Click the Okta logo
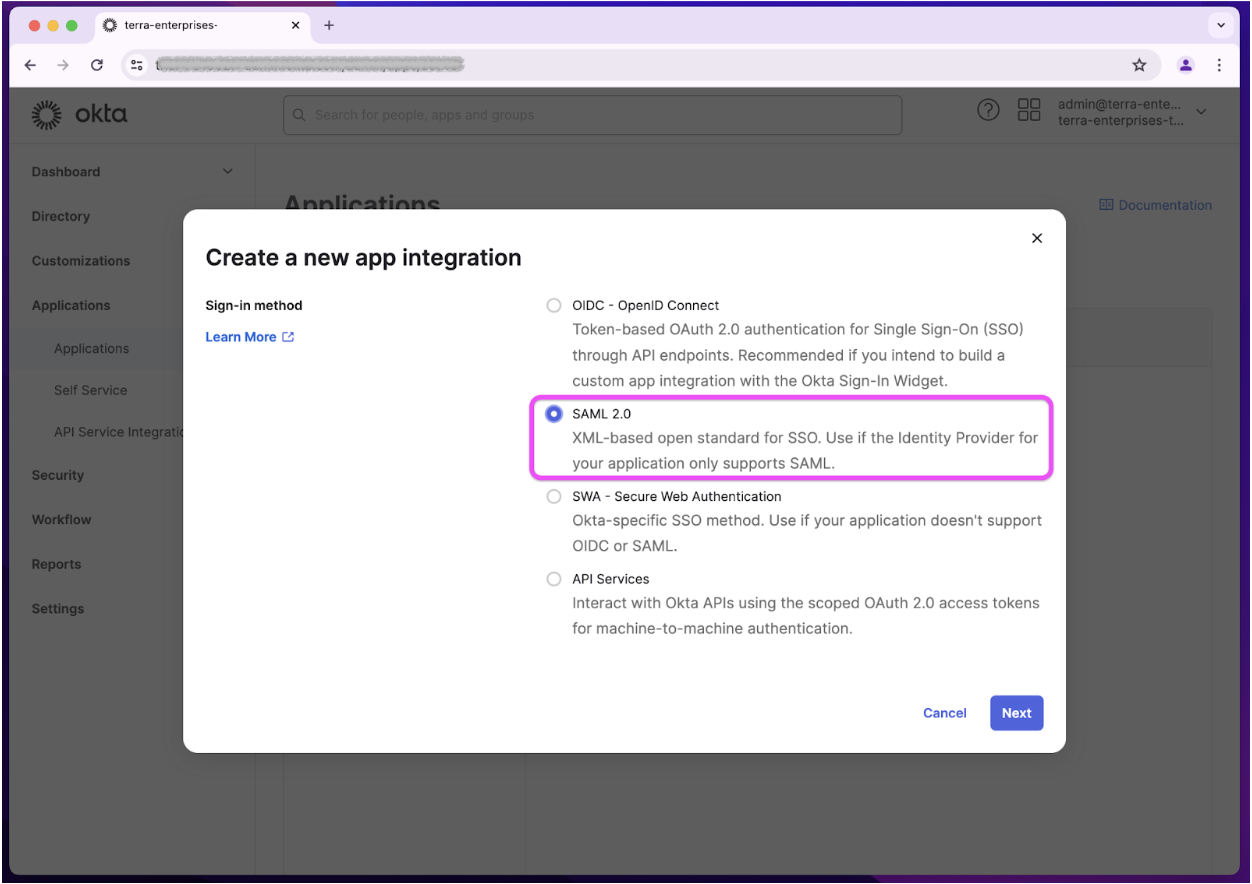The width and height of the screenshot is (1252, 884). pyautogui.click(x=79, y=115)
